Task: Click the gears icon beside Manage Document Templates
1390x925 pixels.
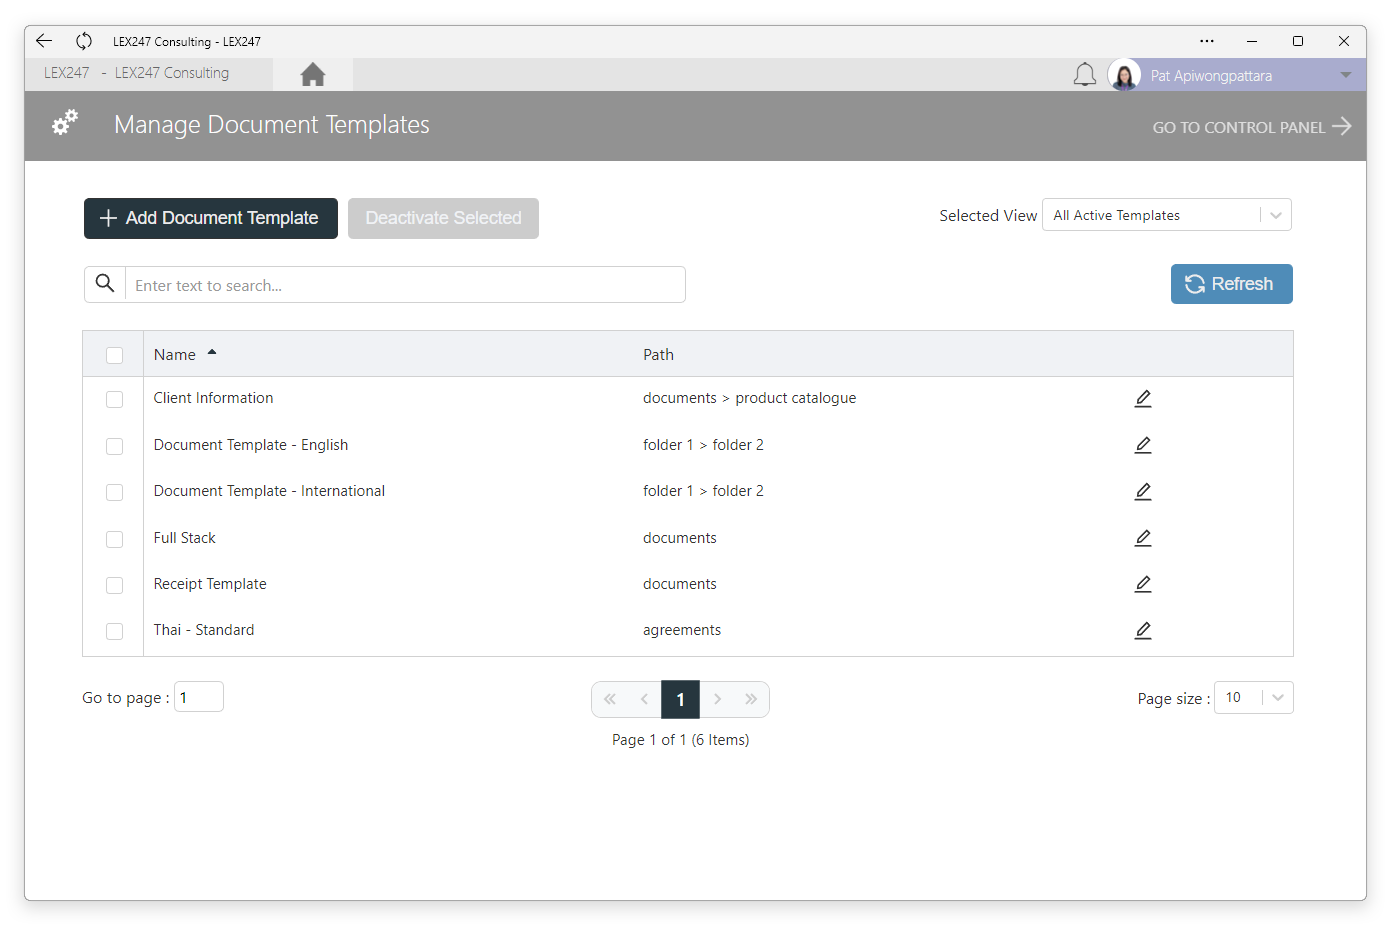Action: point(65,123)
